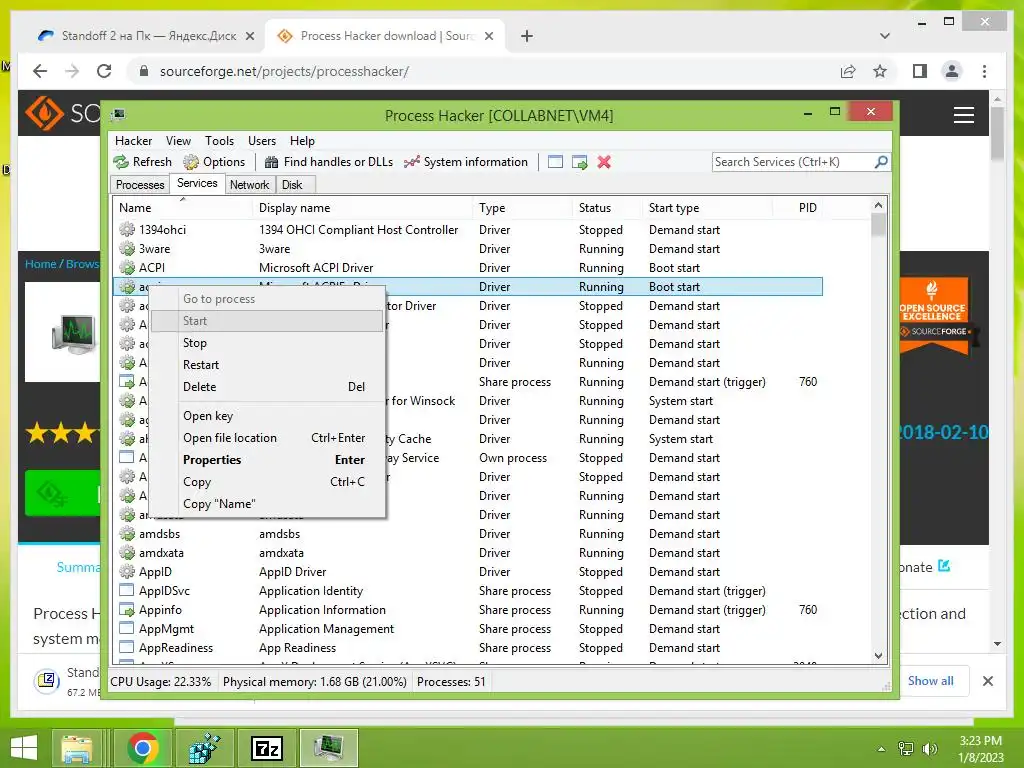Image resolution: width=1024 pixels, height=768 pixels.
Task: Click the Process Hacker taskbar icon
Action: pyautogui.click(x=328, y=748)
